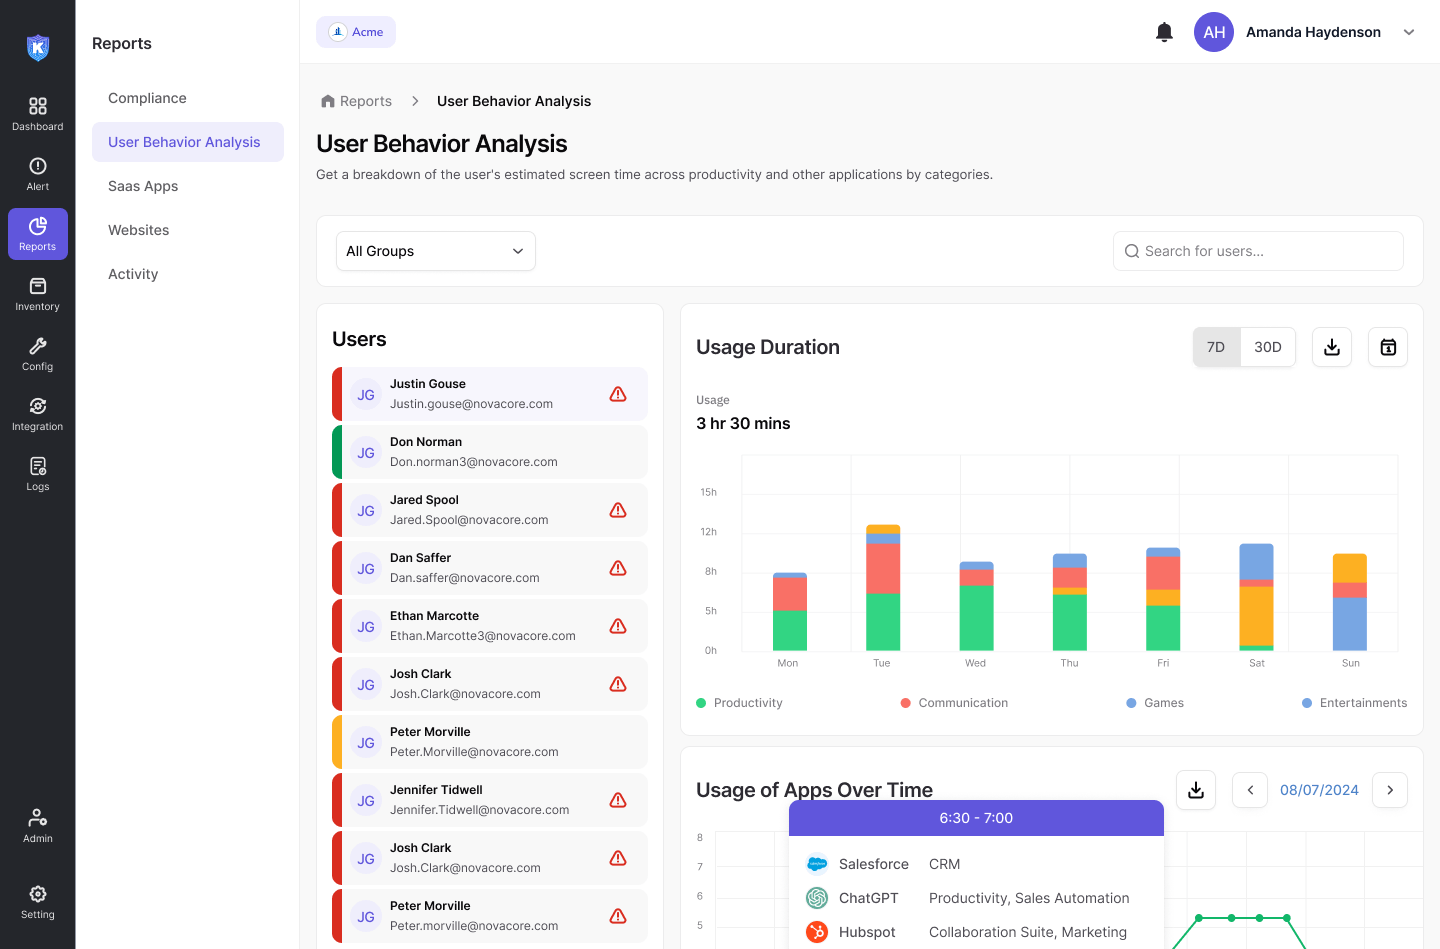Open the Dashboard sidebar icon
The image size is (1440, 949).
(x=37, y=114)
